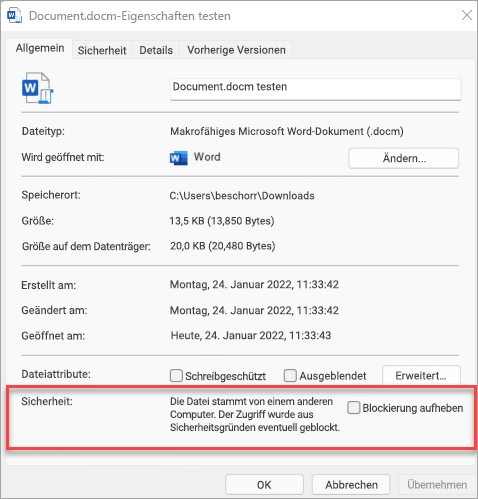Viewport: 478px width, 499px height.
Task: Close the properties dialog with the X
Action: pyautogui.click(x=467, y=15)
